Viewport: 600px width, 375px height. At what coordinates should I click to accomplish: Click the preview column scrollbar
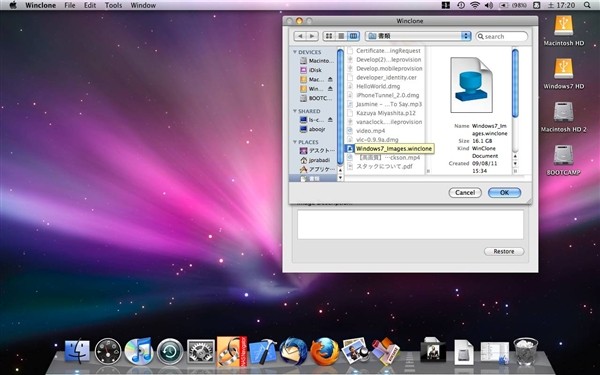point(515,83)
